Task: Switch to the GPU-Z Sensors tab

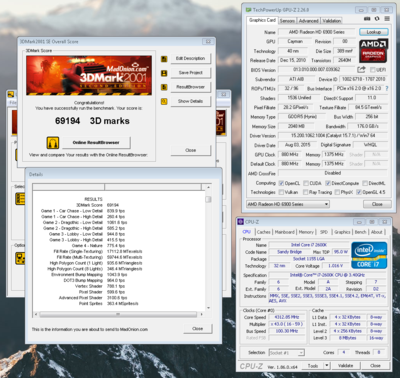Action: click(287, 21)
